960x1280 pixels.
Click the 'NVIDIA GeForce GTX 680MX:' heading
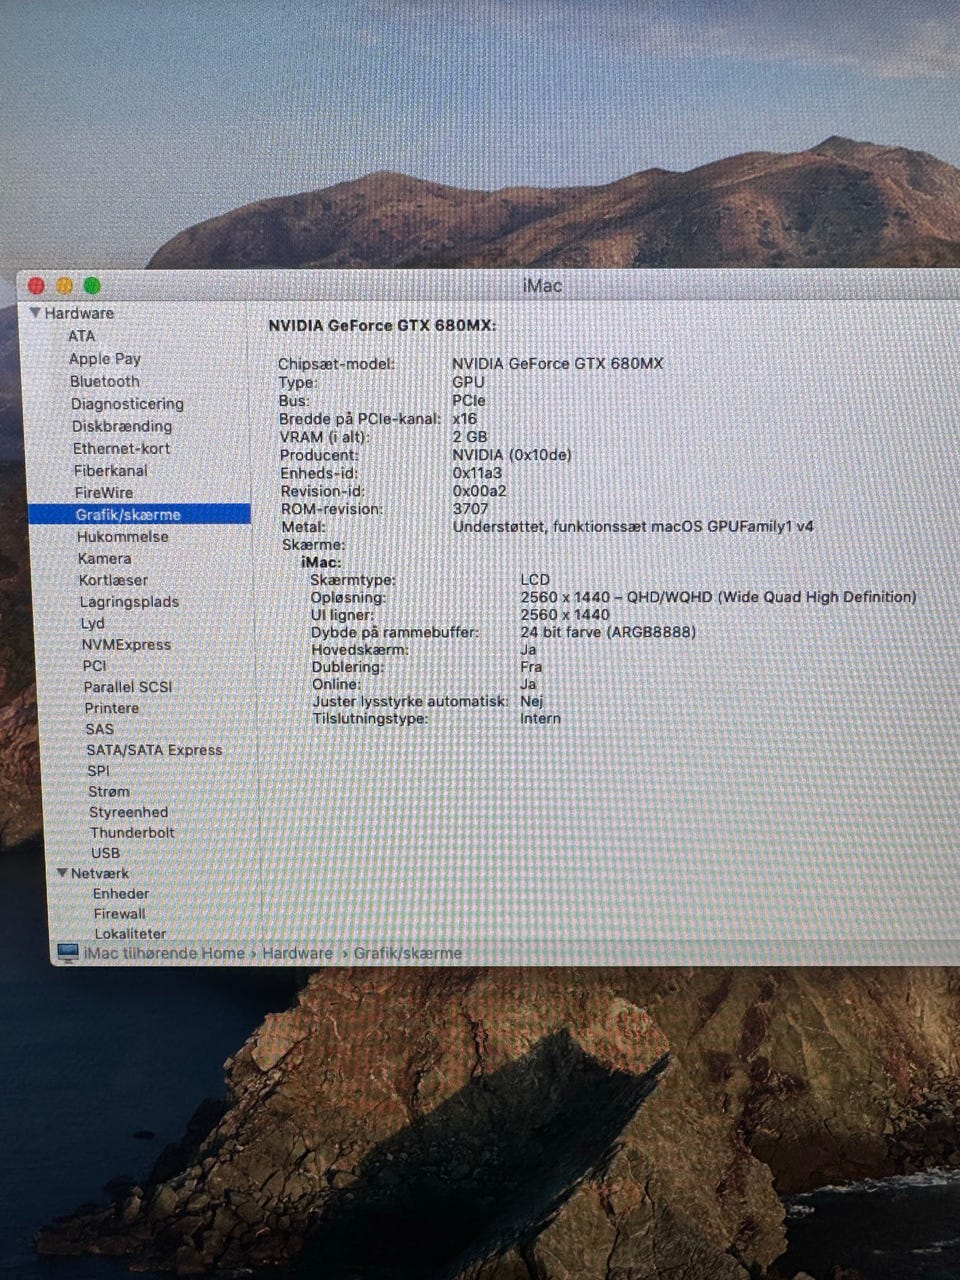point(382,326)
